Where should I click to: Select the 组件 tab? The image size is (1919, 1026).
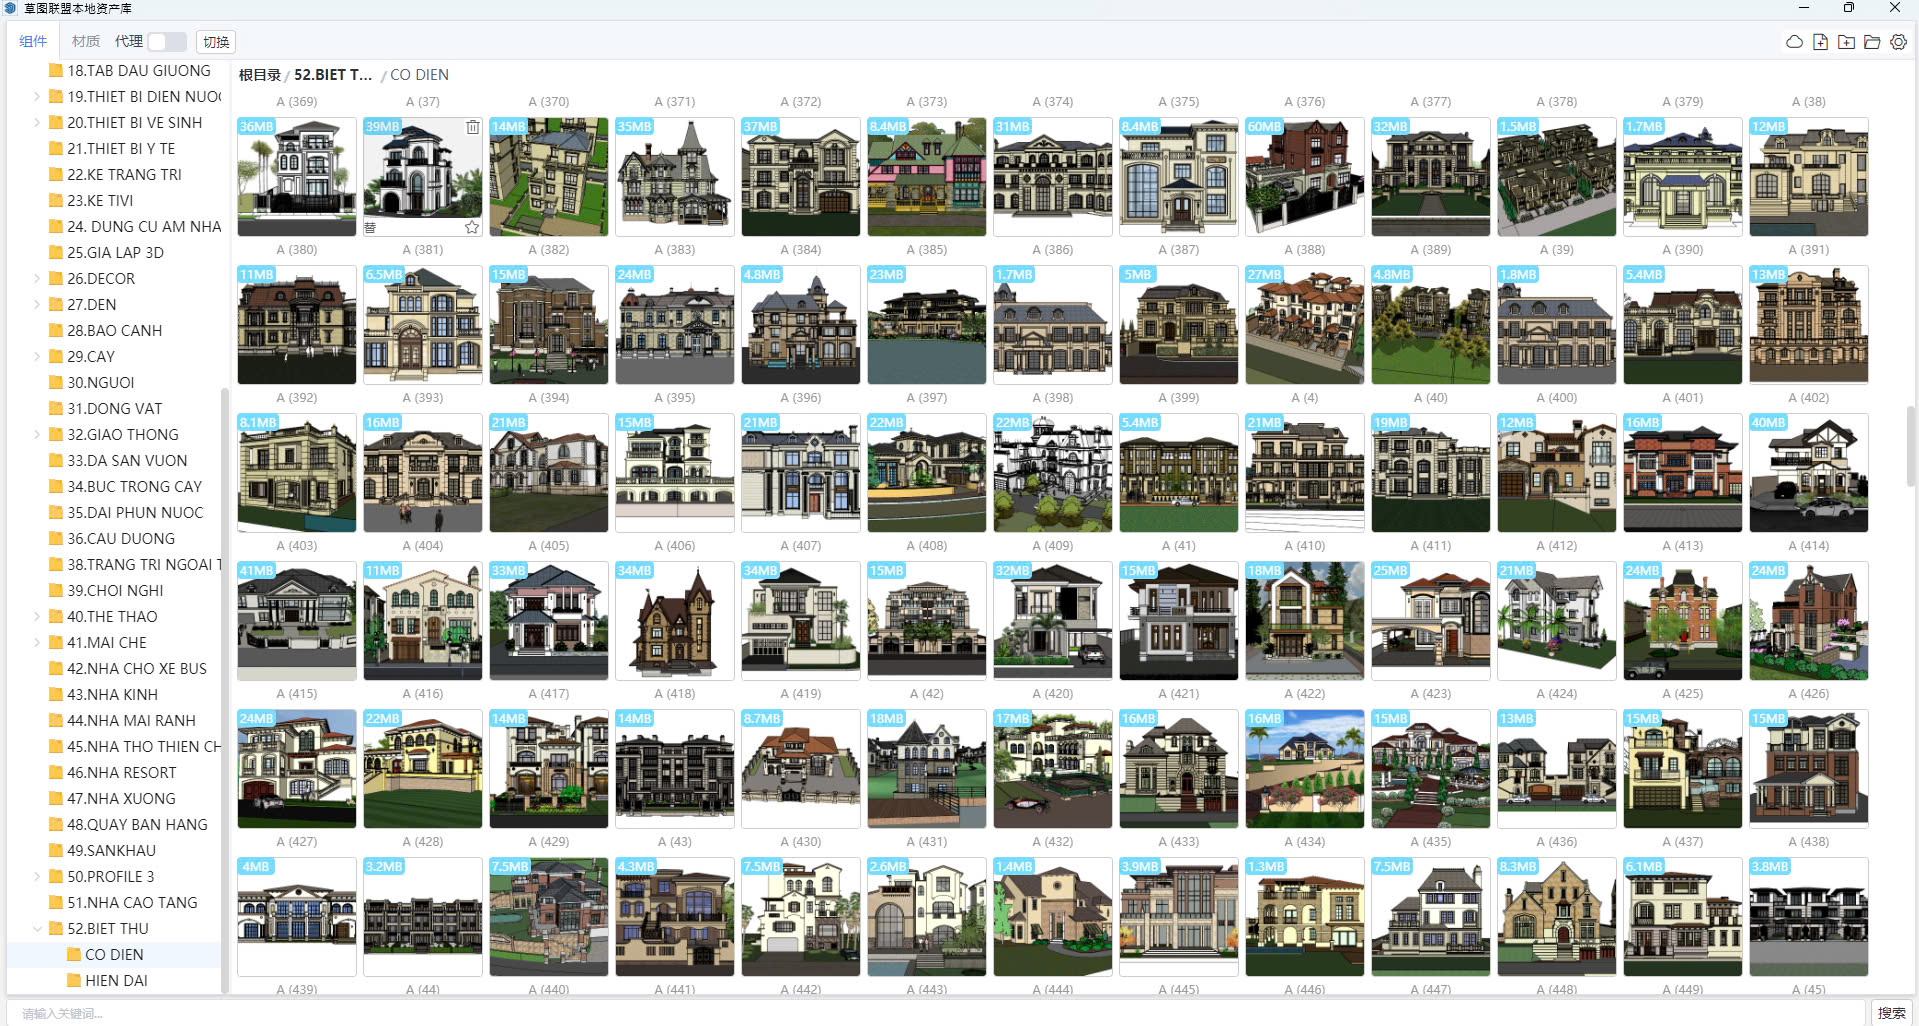pyautogui.click(x=33, y=42)
